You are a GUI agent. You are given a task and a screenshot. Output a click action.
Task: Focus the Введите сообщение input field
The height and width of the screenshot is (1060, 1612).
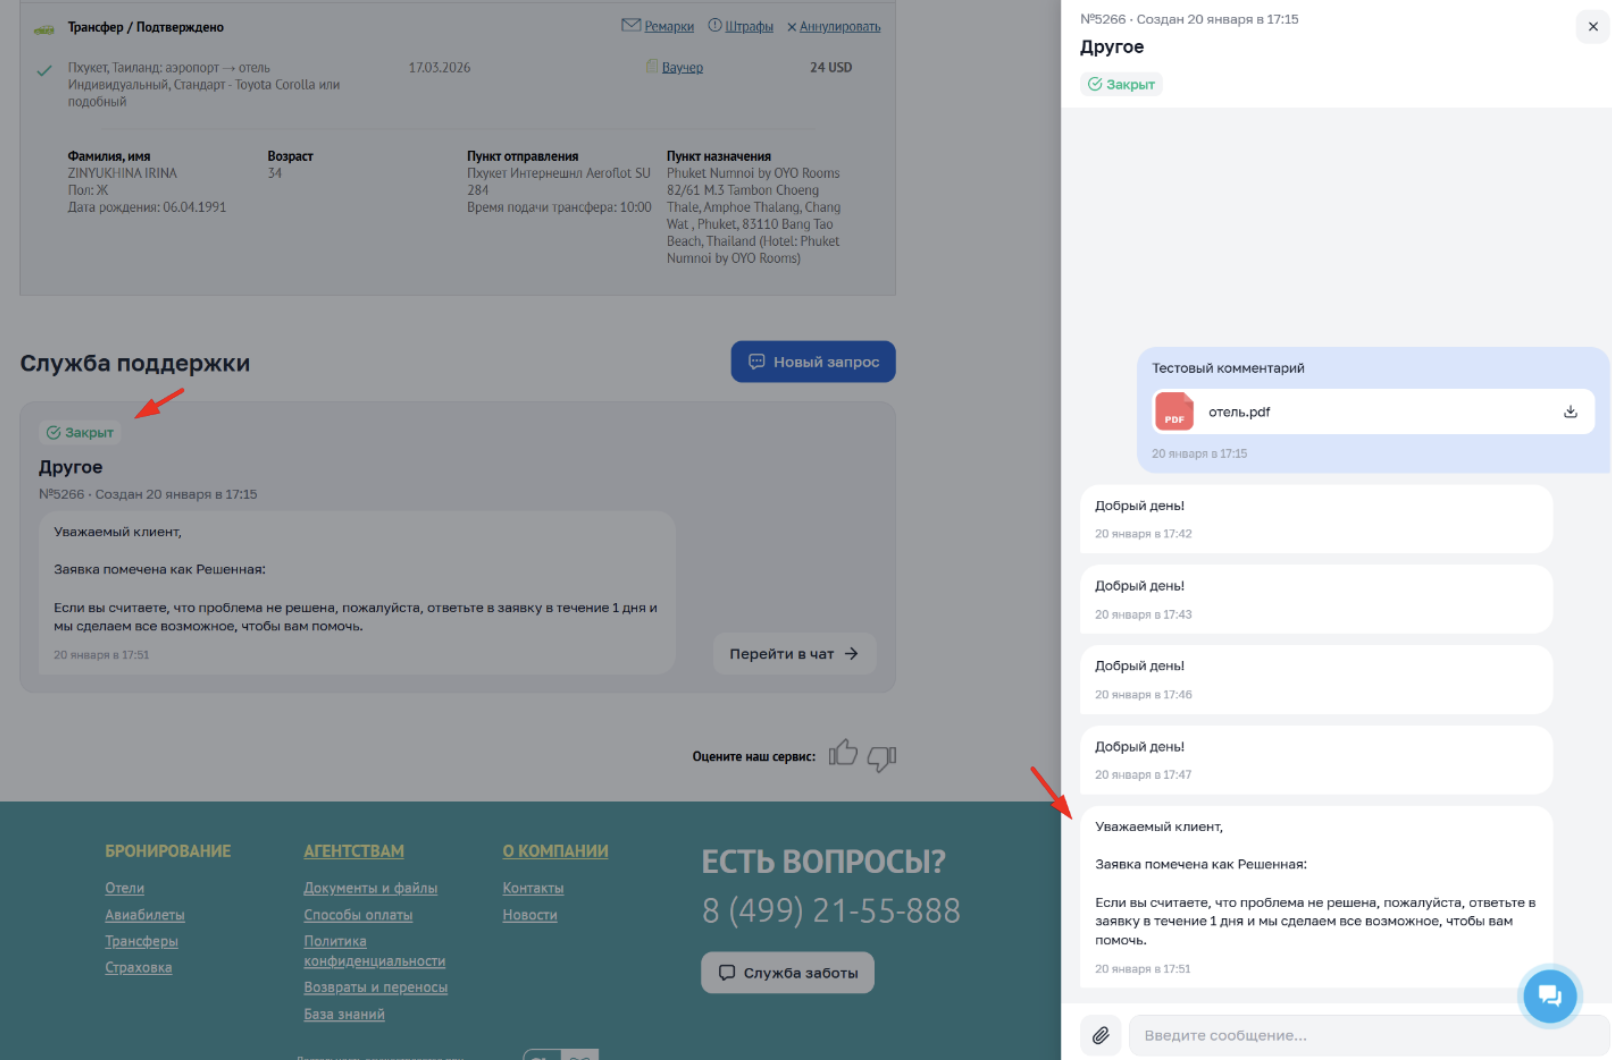point(1360,1035)
